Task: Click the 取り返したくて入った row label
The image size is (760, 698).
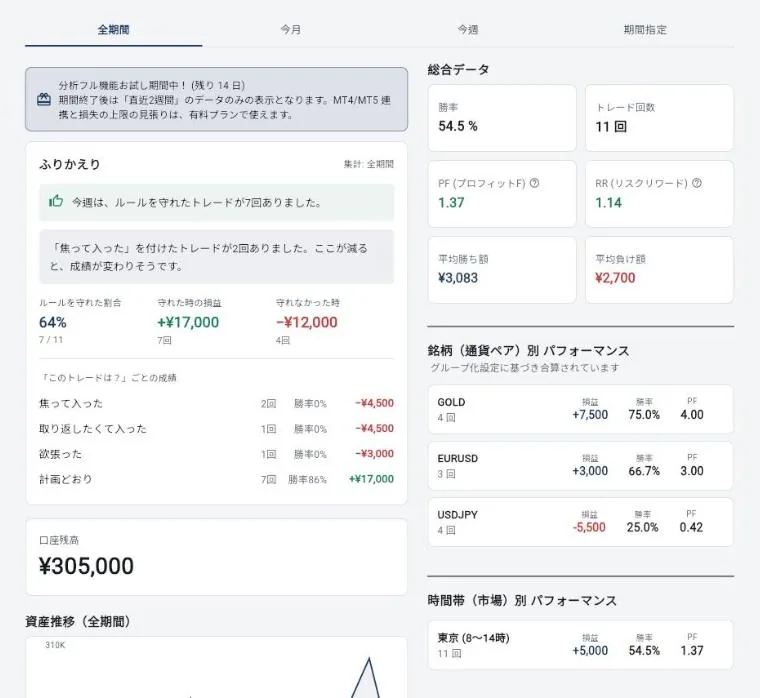Action: click(93, 428)
